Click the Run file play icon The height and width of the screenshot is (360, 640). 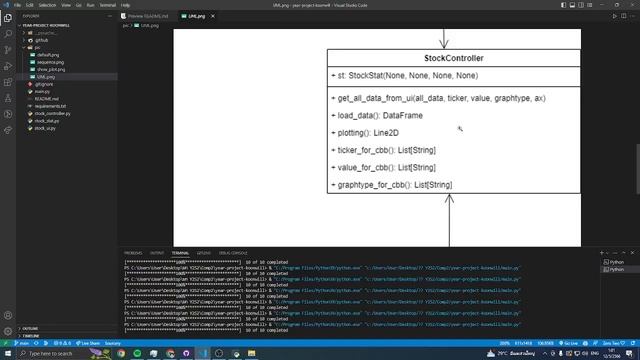click(x=614, y=16)
